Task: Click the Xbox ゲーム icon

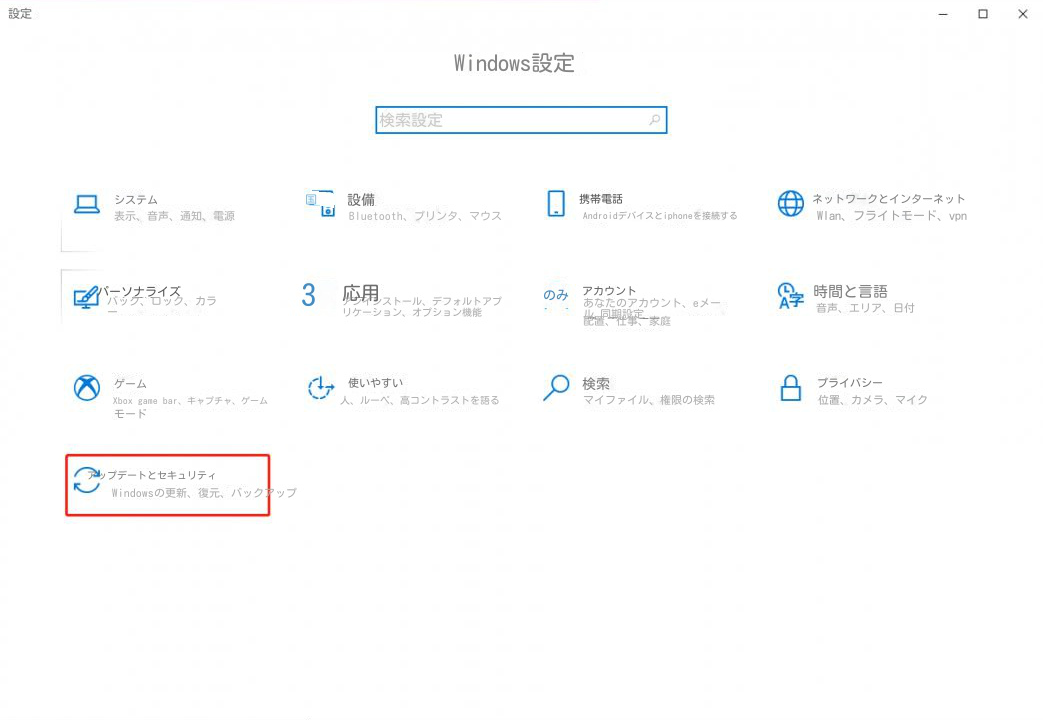Action: point(86,388)
